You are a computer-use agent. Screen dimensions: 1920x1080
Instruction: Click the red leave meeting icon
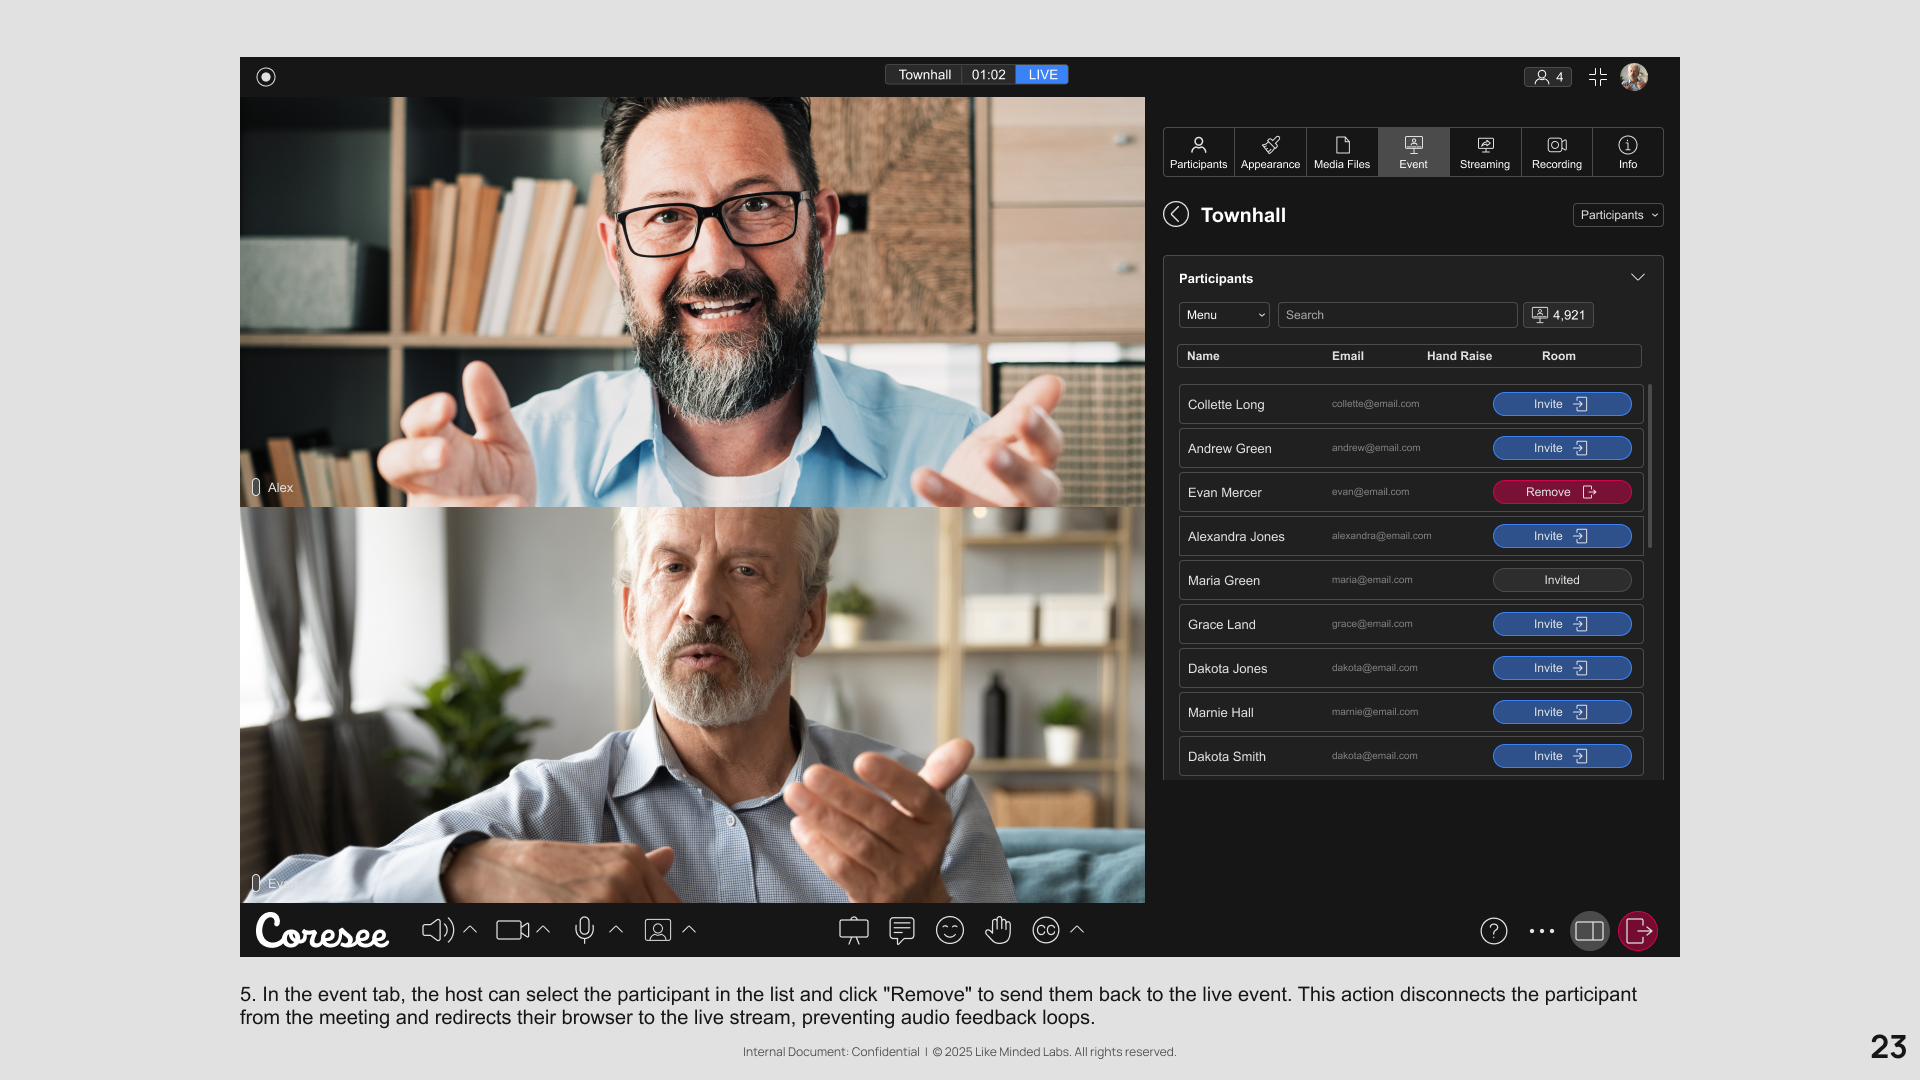point(1638,931)
